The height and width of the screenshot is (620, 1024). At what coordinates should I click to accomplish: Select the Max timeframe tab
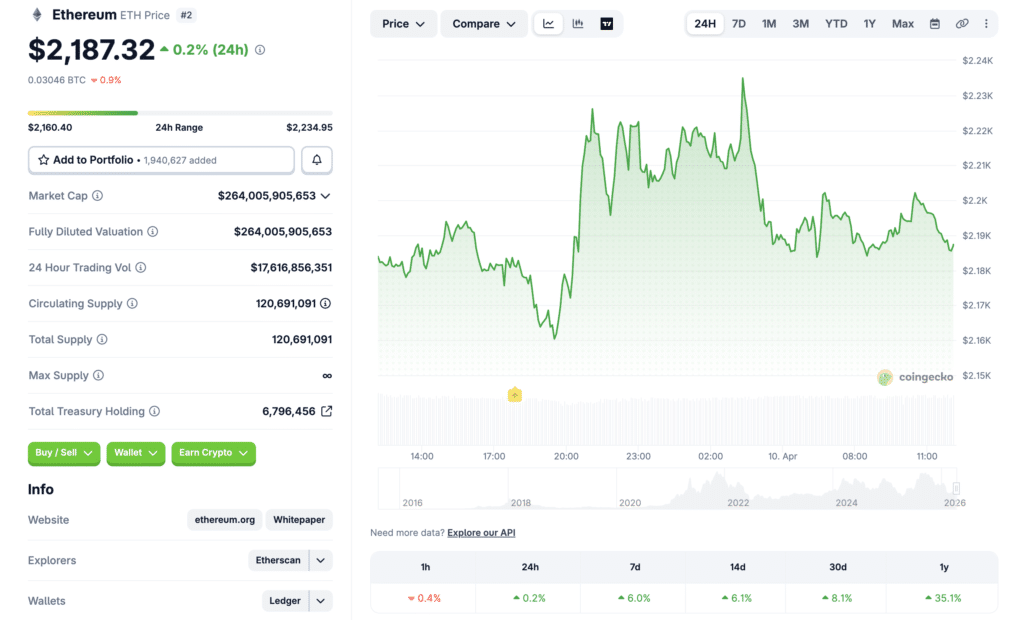pos(903,23)
